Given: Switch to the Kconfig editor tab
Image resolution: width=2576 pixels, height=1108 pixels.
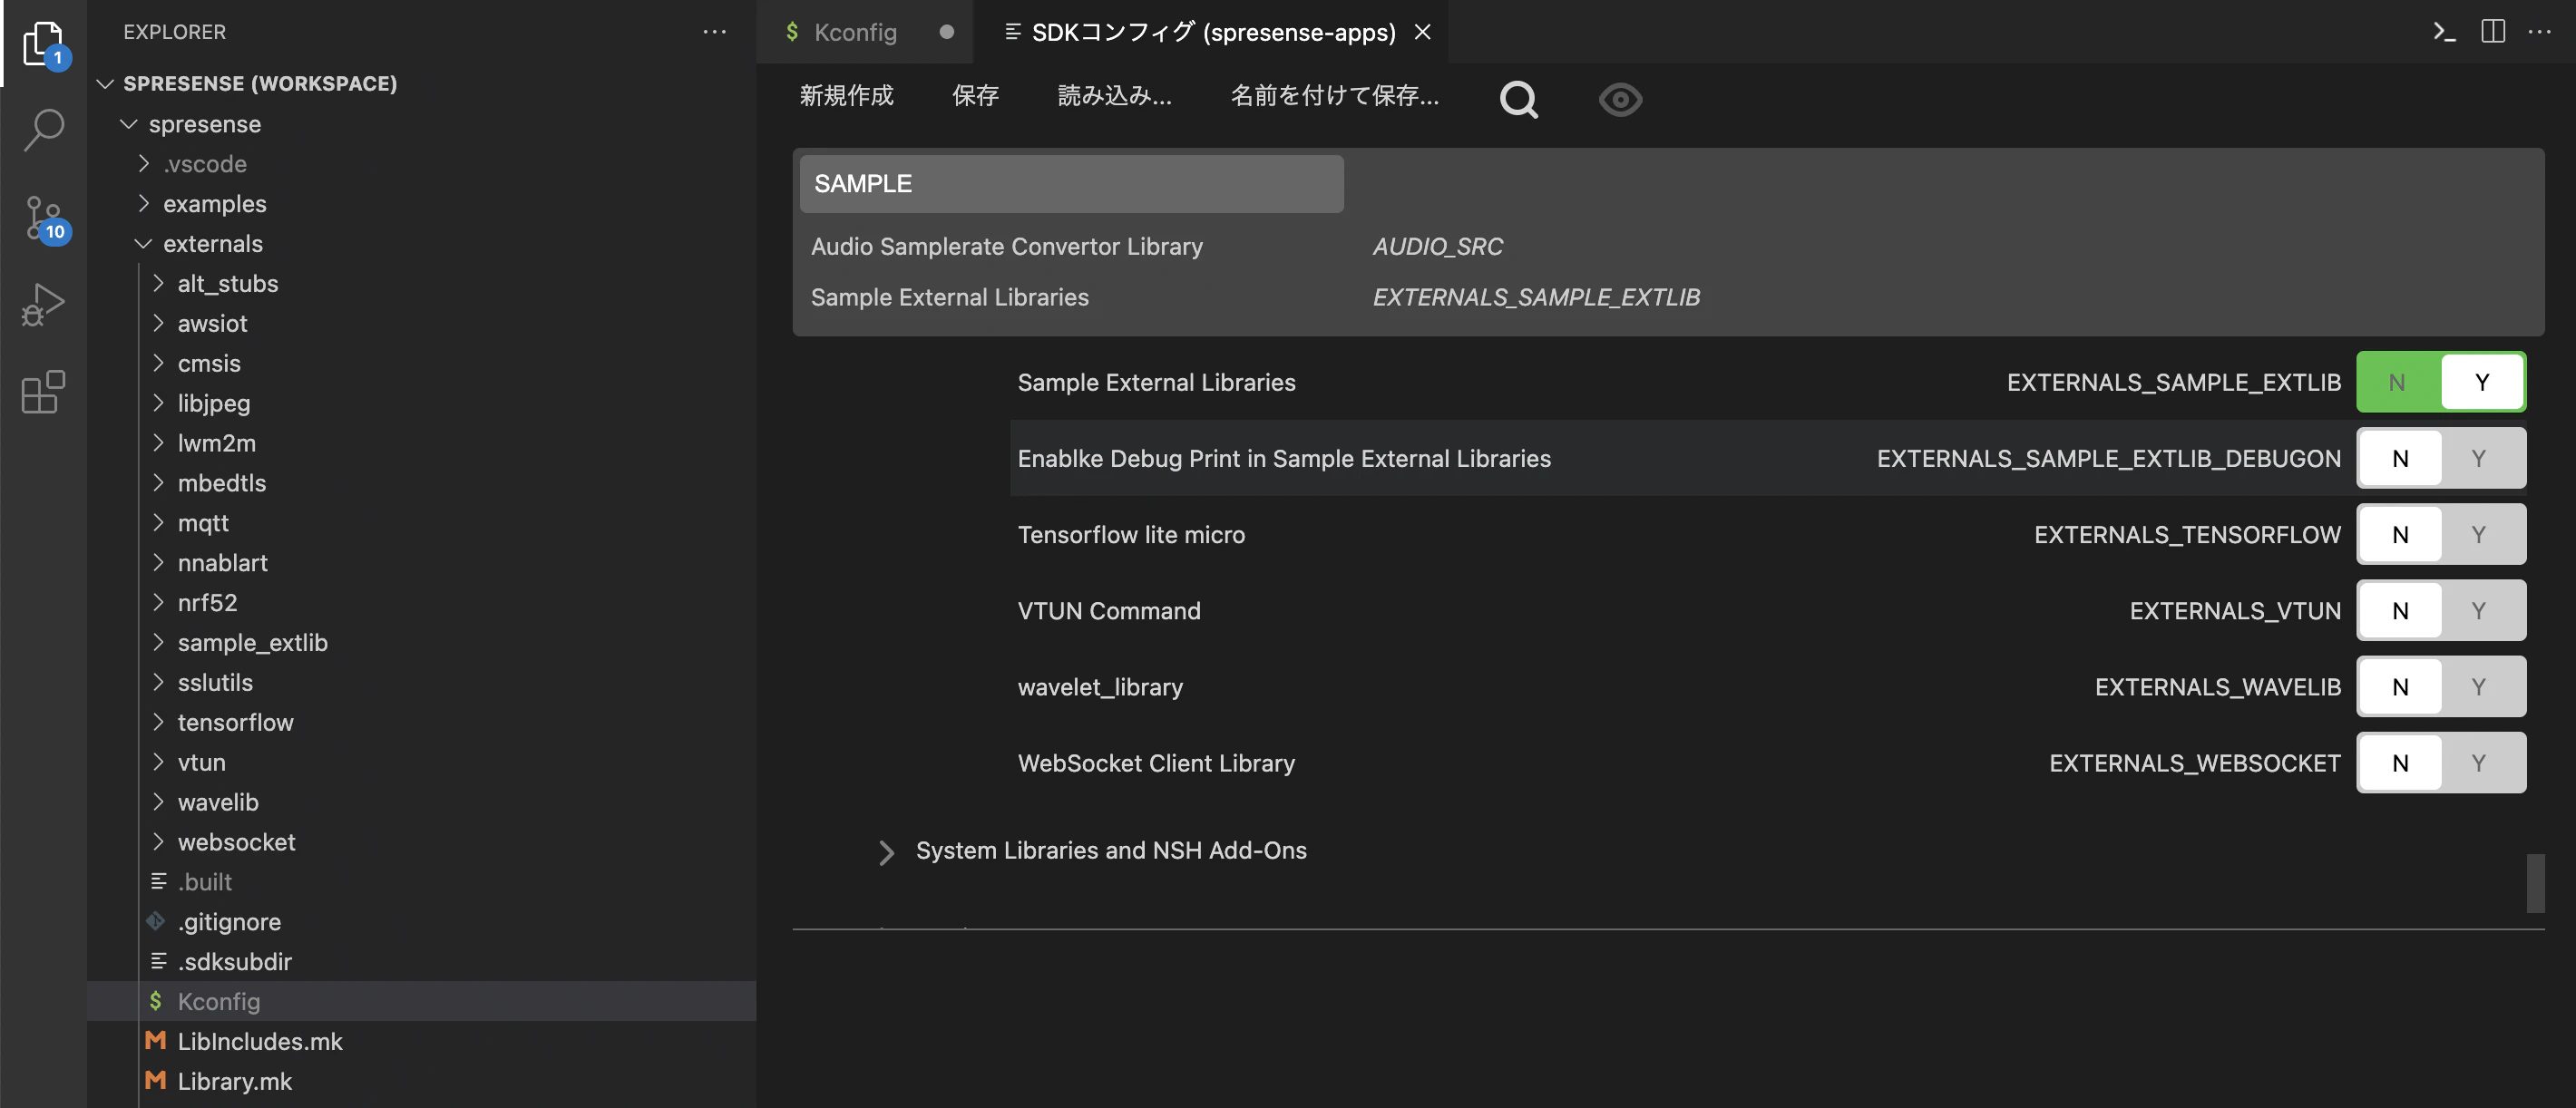Looking at the screenshot, I should 866,32.
